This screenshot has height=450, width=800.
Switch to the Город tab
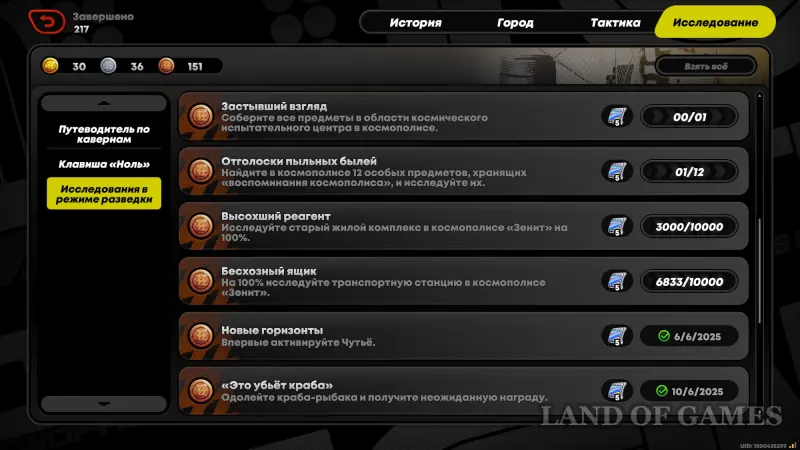point(515,22)
